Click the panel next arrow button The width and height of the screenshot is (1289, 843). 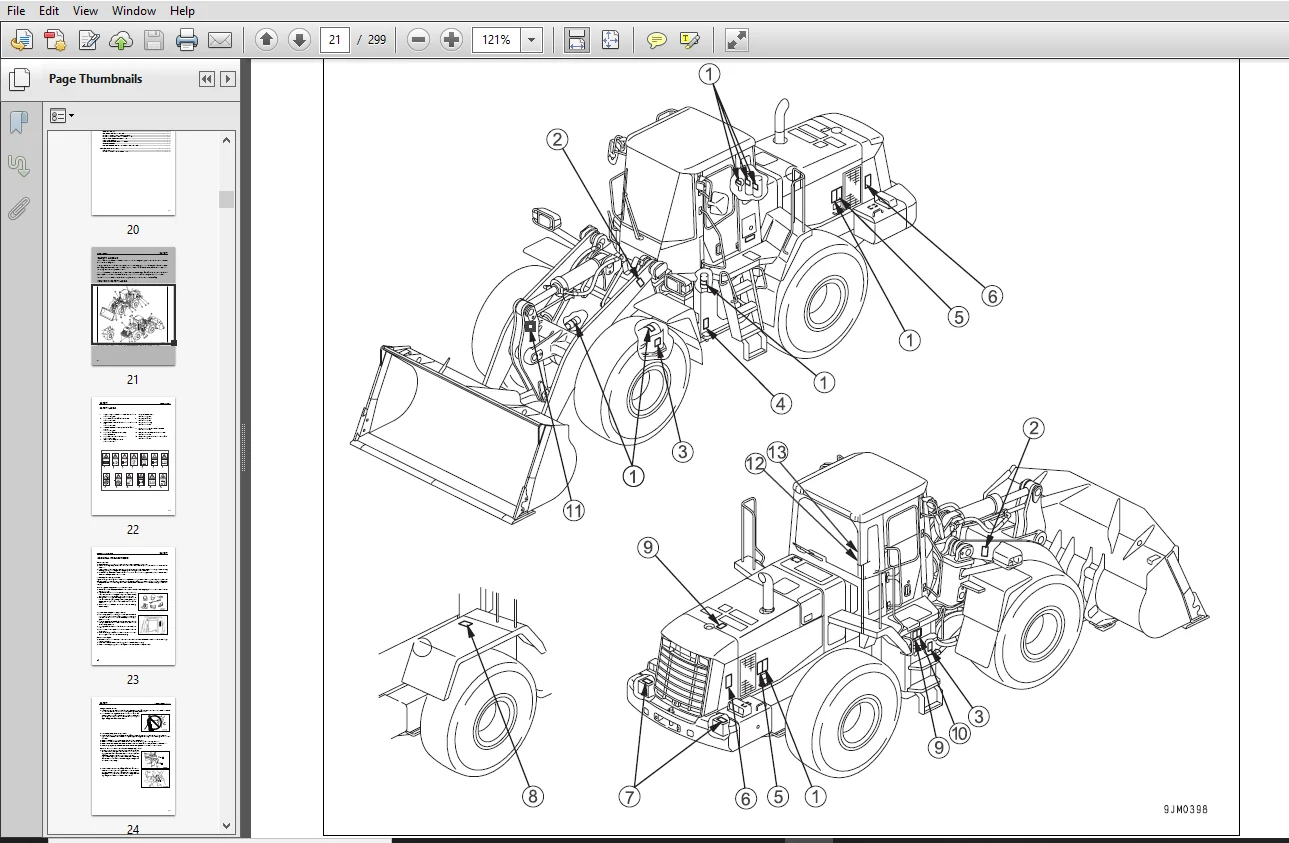(228, 79)
